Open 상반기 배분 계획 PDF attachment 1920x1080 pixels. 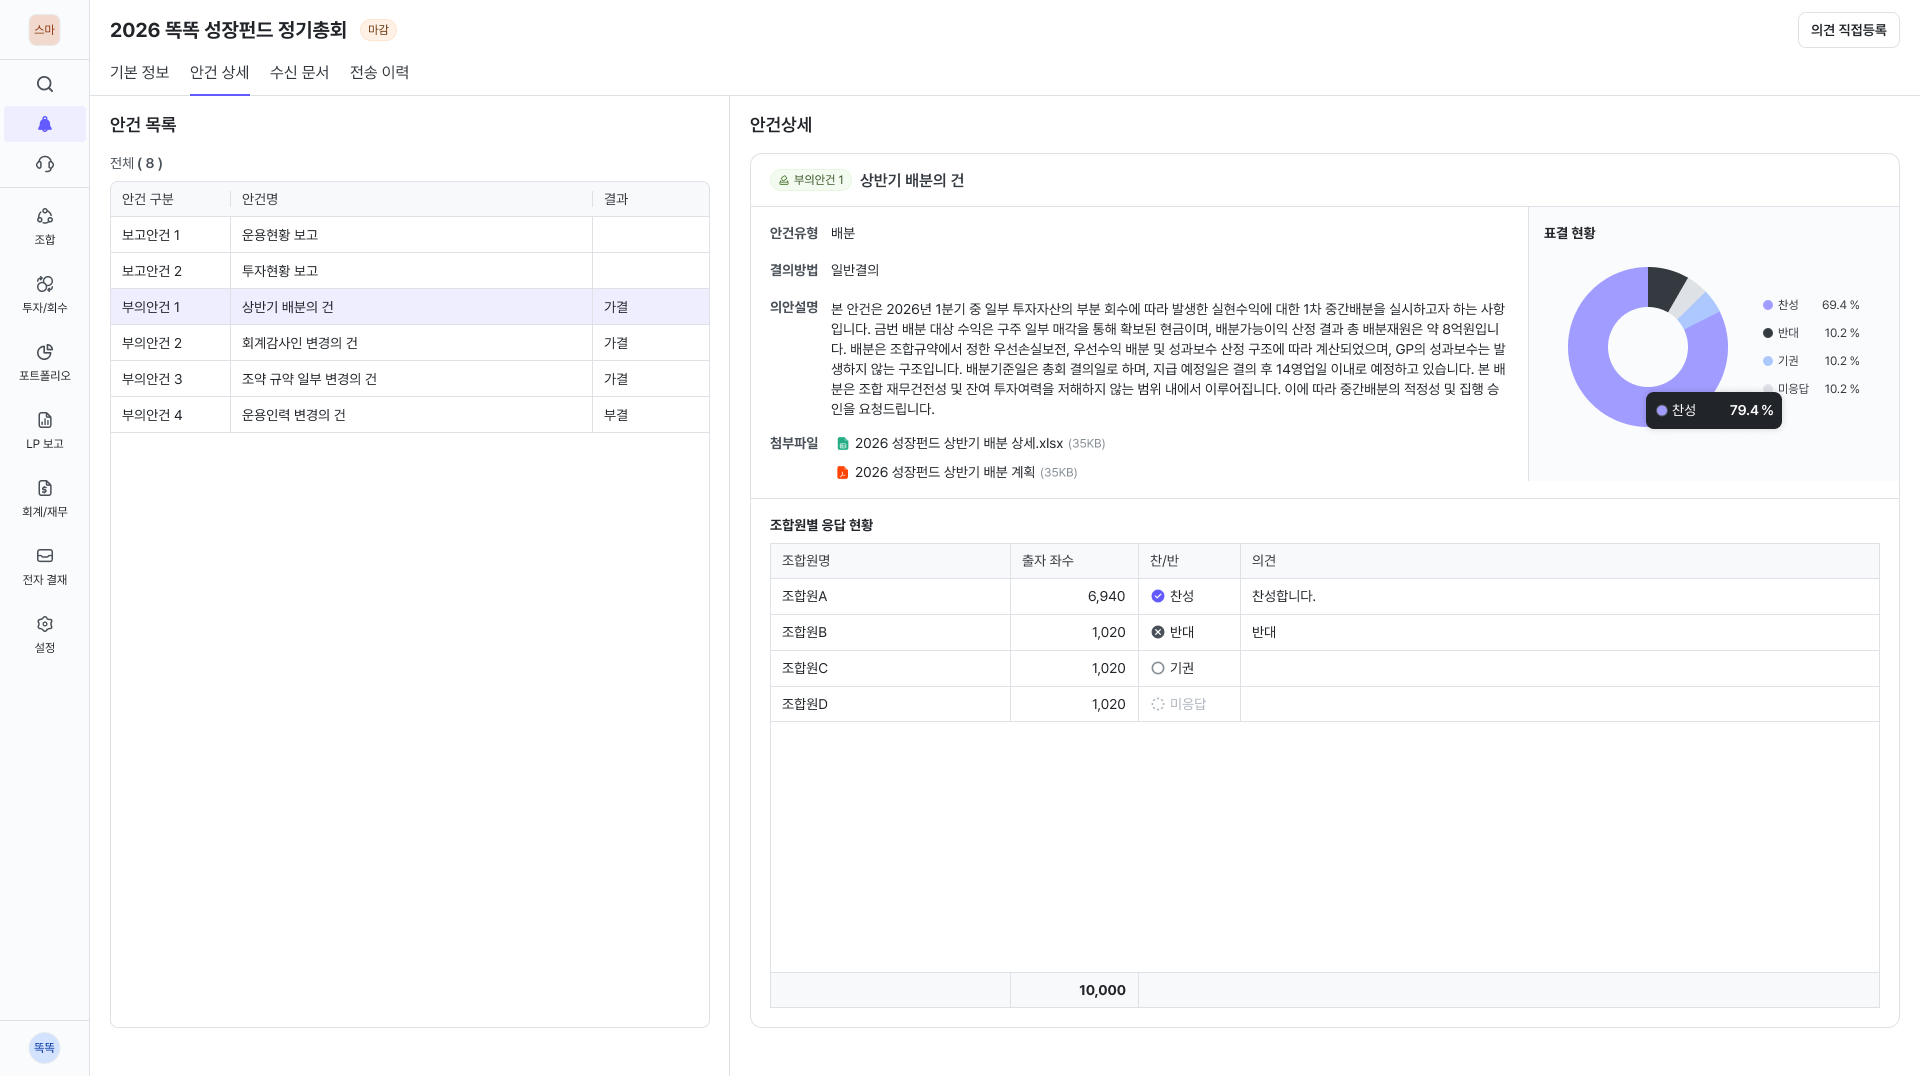[943, 472]
